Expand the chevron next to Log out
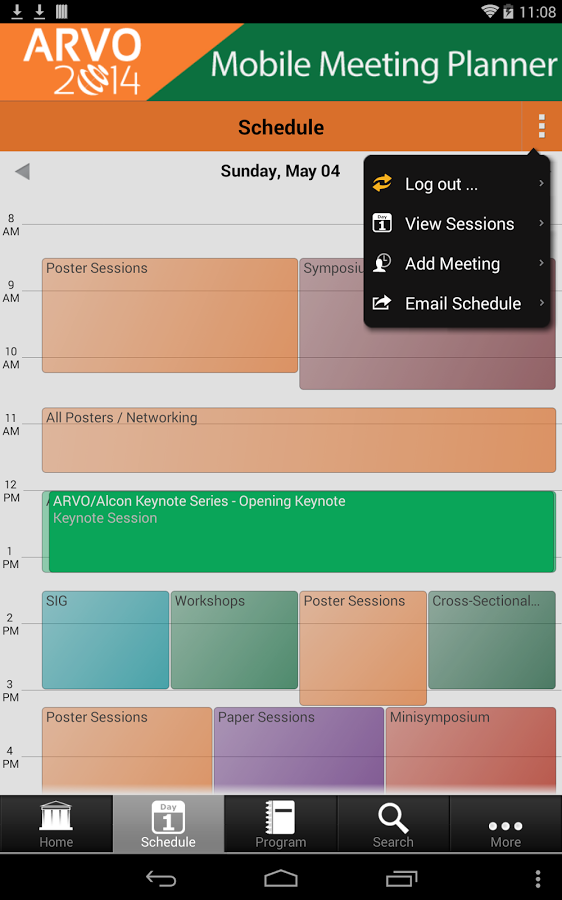The image size is (562, 900). tap(541, 183)
